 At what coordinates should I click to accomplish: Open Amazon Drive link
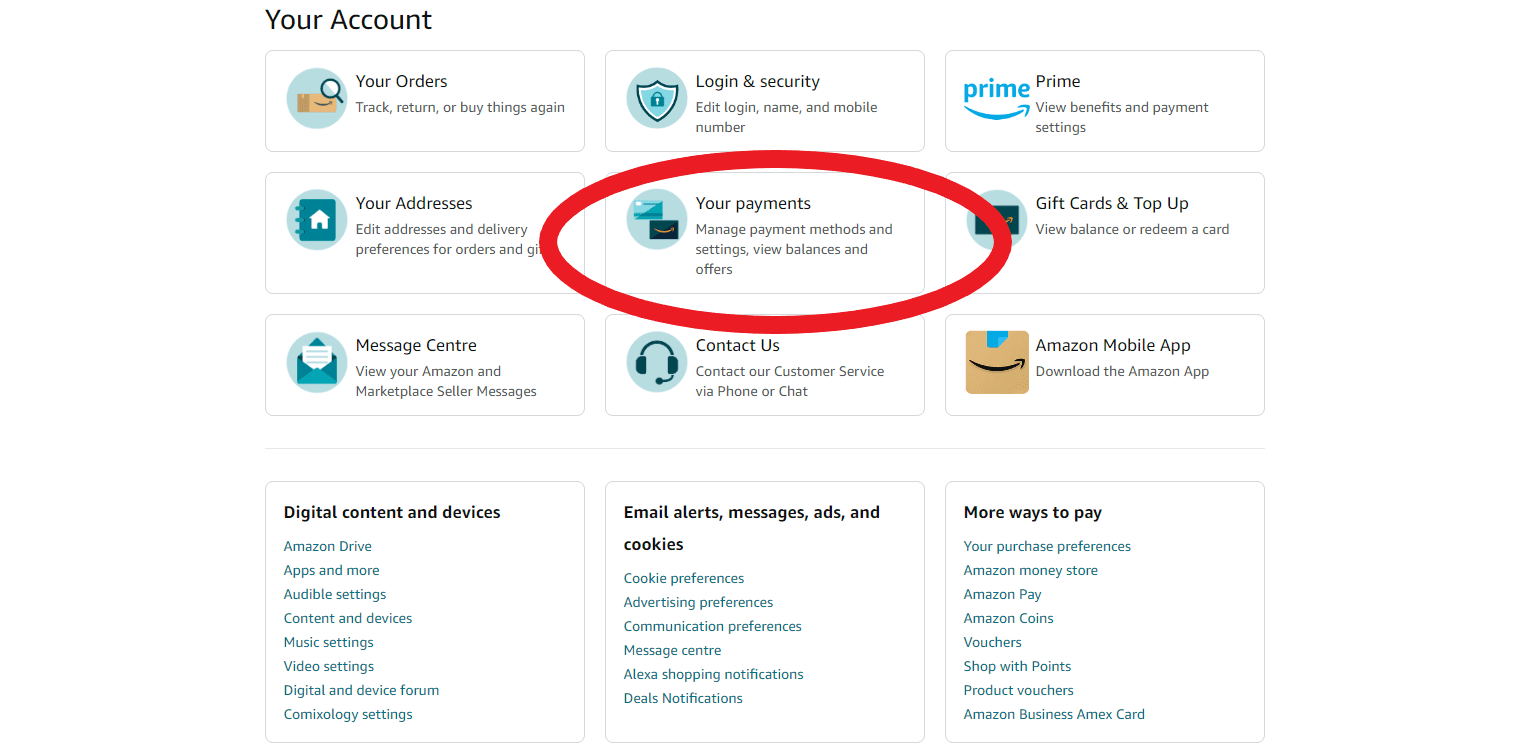click(327, 546)
